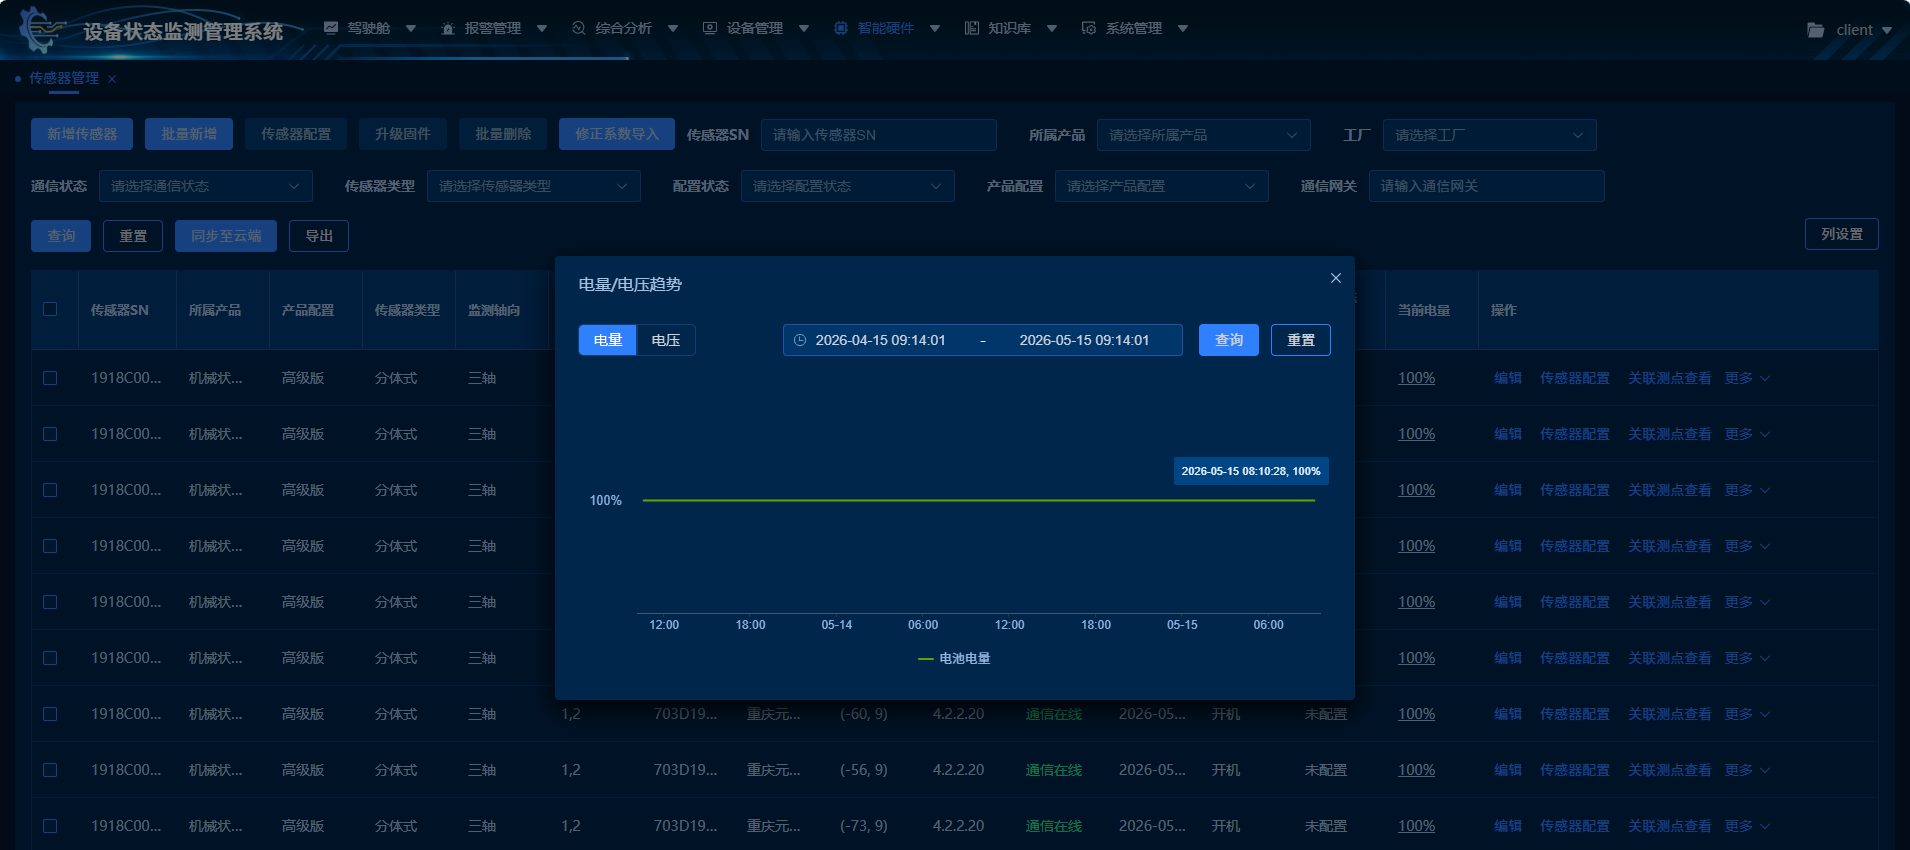This screenshot has height=850, width=1910.
Task: Open the 报警管理 menu
Action: click(x=494, y=28)
